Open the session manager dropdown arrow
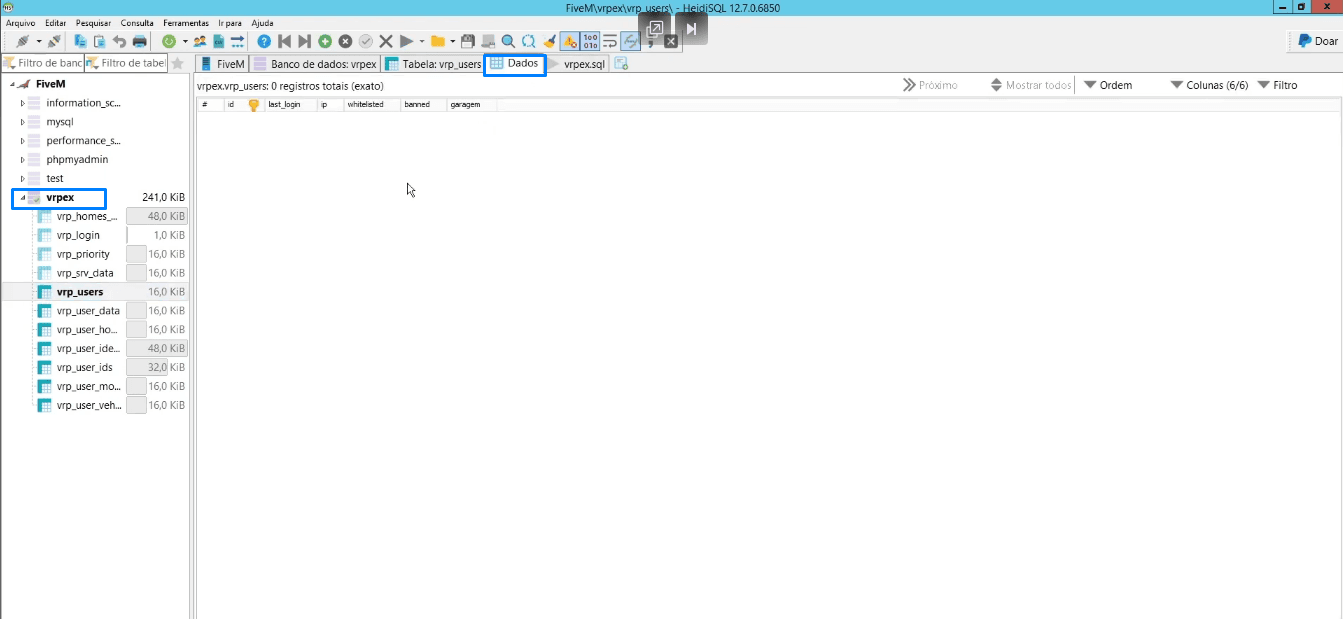This screenshot has width=1343, height=619. [39, 41]
